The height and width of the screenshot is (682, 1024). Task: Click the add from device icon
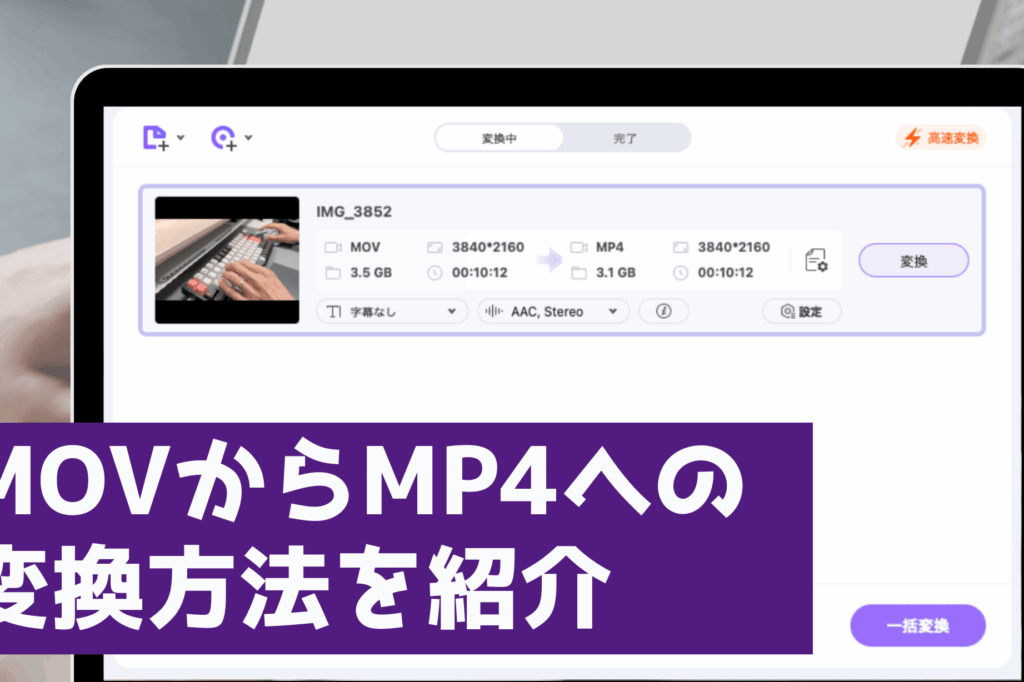222,138
